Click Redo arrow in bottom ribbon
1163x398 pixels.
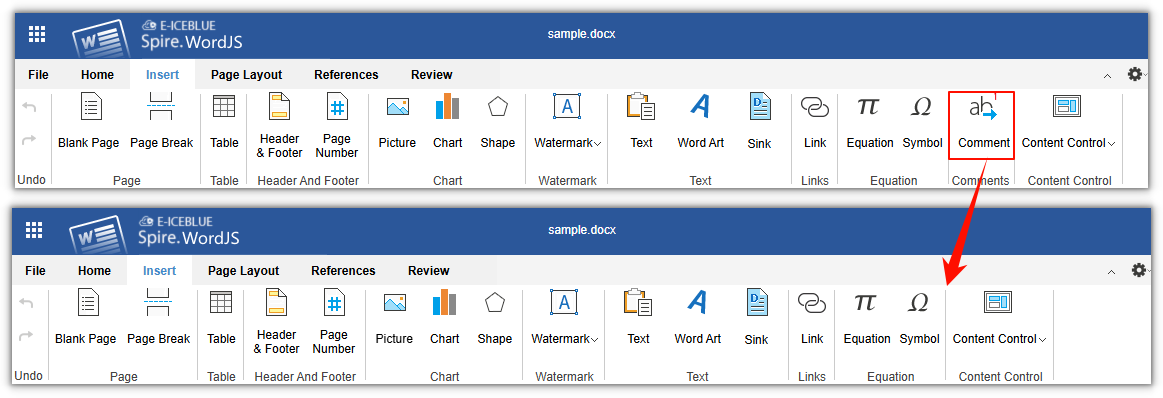click(x=26, y=336)
